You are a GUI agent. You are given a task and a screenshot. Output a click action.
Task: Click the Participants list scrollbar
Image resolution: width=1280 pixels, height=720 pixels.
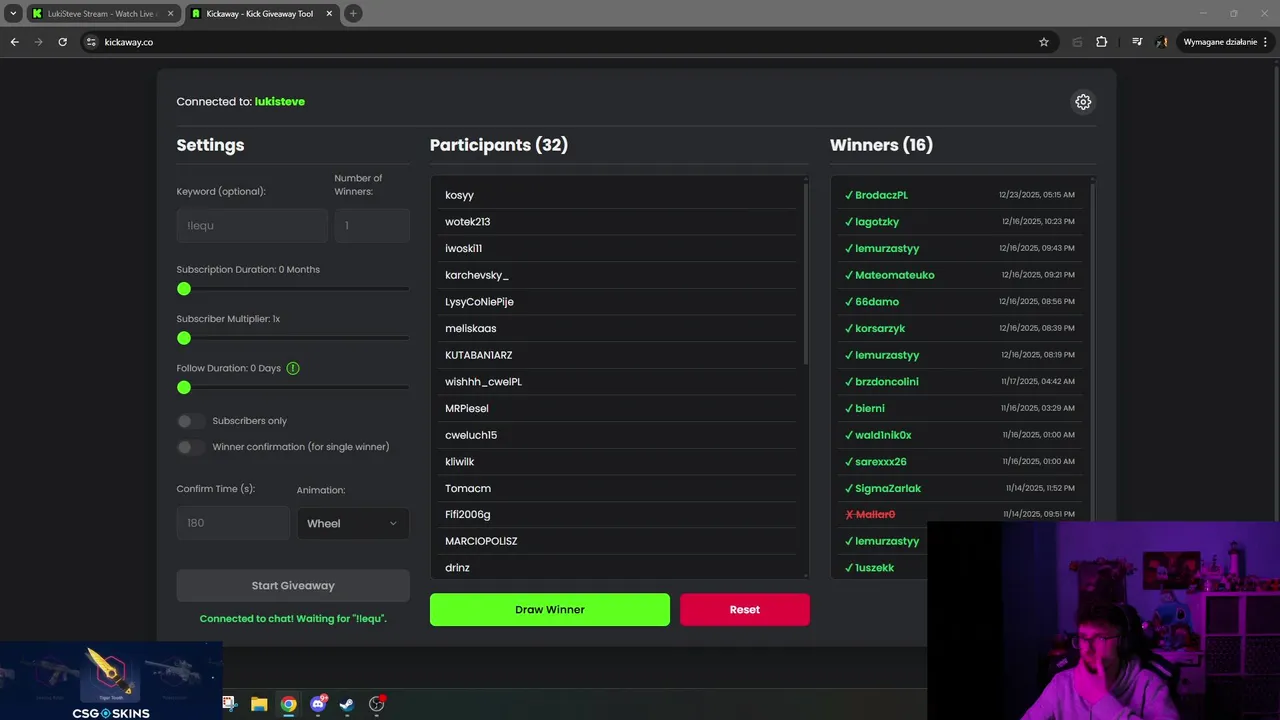[805, 272]
